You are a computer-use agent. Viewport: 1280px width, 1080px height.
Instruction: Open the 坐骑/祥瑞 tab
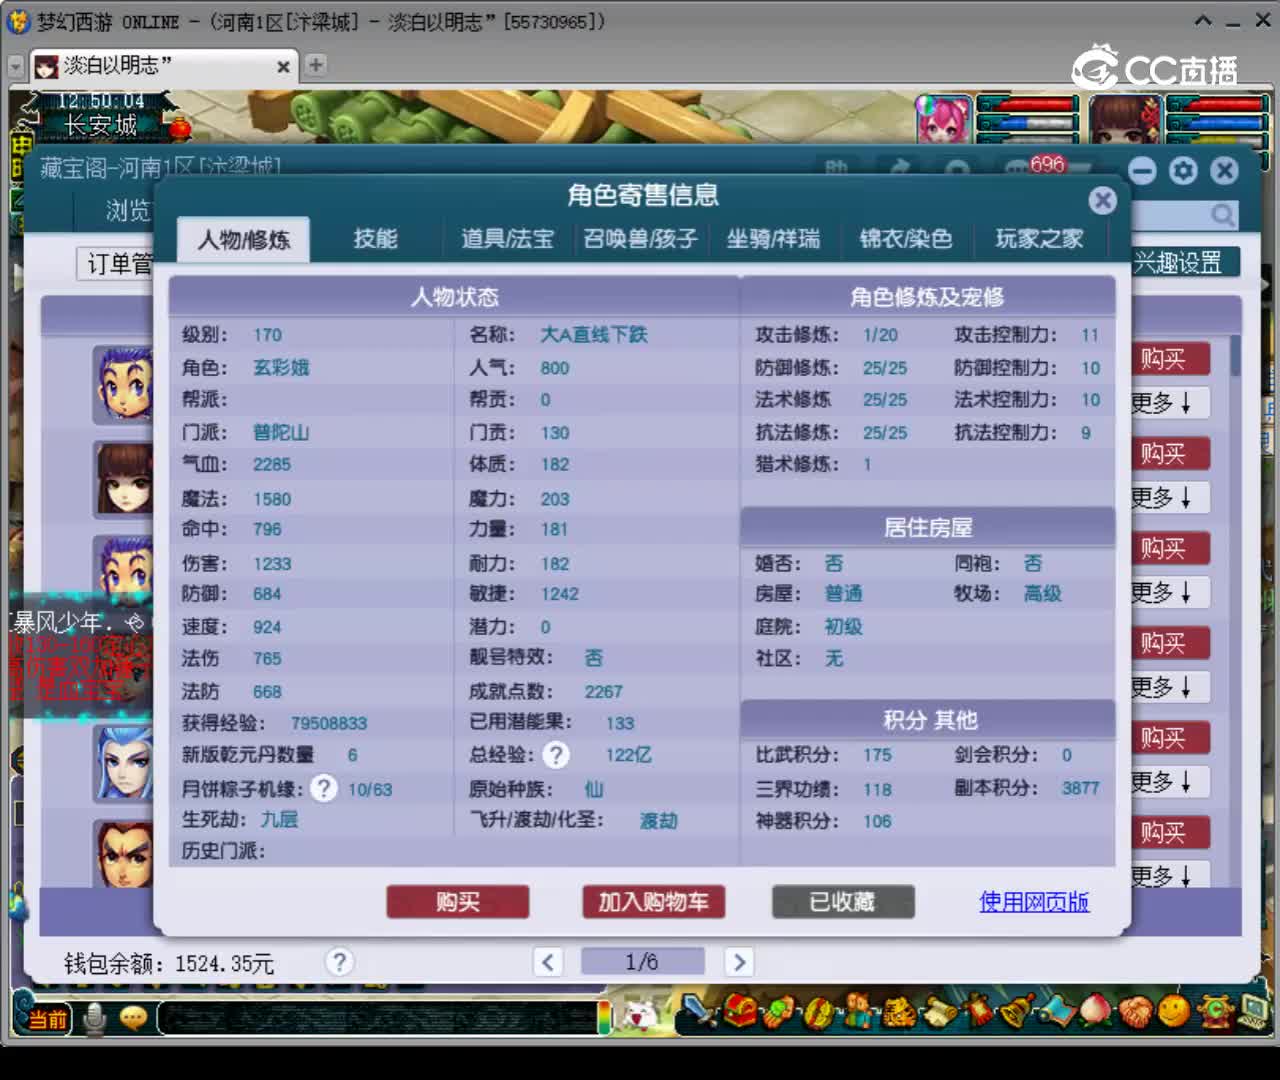pyautogui.click(x=773, y=238)
